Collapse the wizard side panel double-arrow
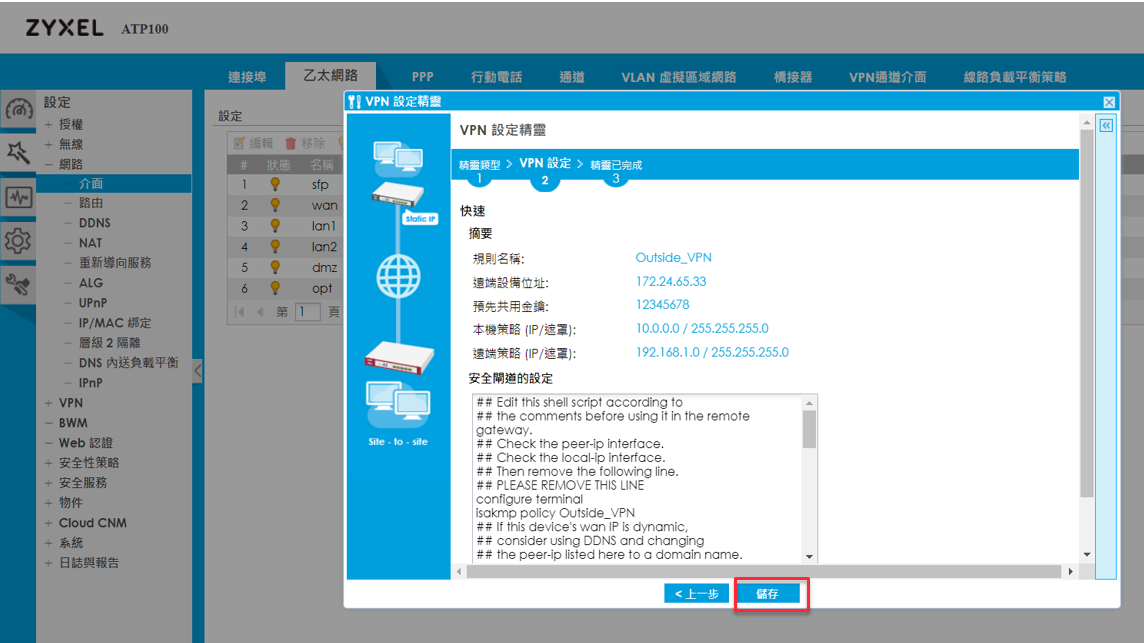This screenshot has width=1144, height=643. point(1106,126)
